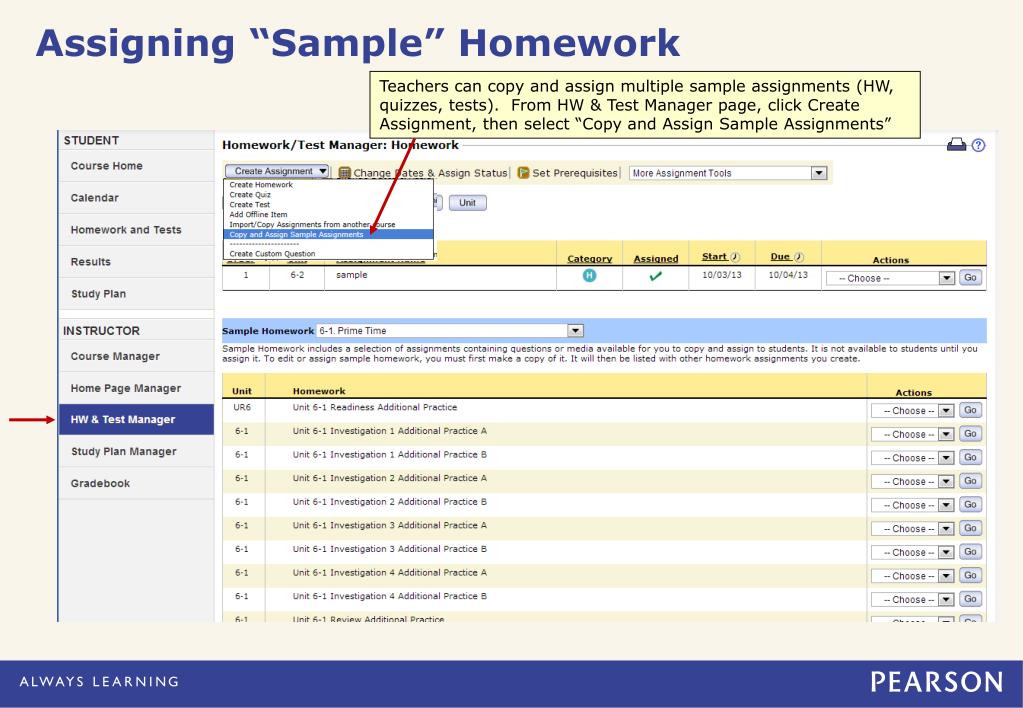Open the help question mark icon
This screenshot has height=708, width=1023.
tap(978, 145)
